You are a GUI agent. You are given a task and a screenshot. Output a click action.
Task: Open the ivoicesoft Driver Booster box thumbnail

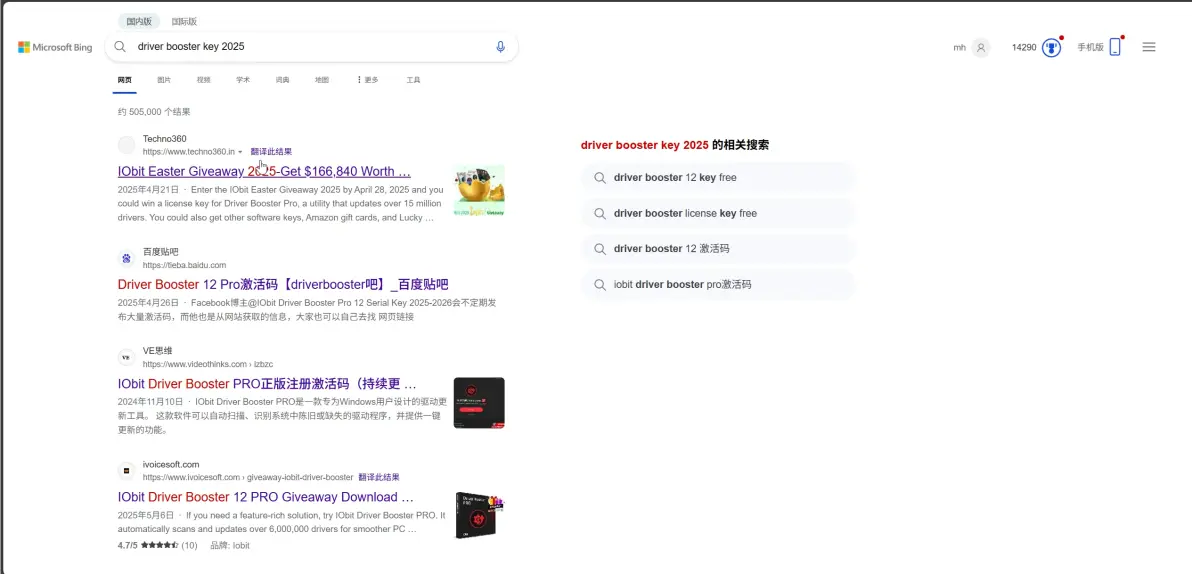(x=479, y=516)
